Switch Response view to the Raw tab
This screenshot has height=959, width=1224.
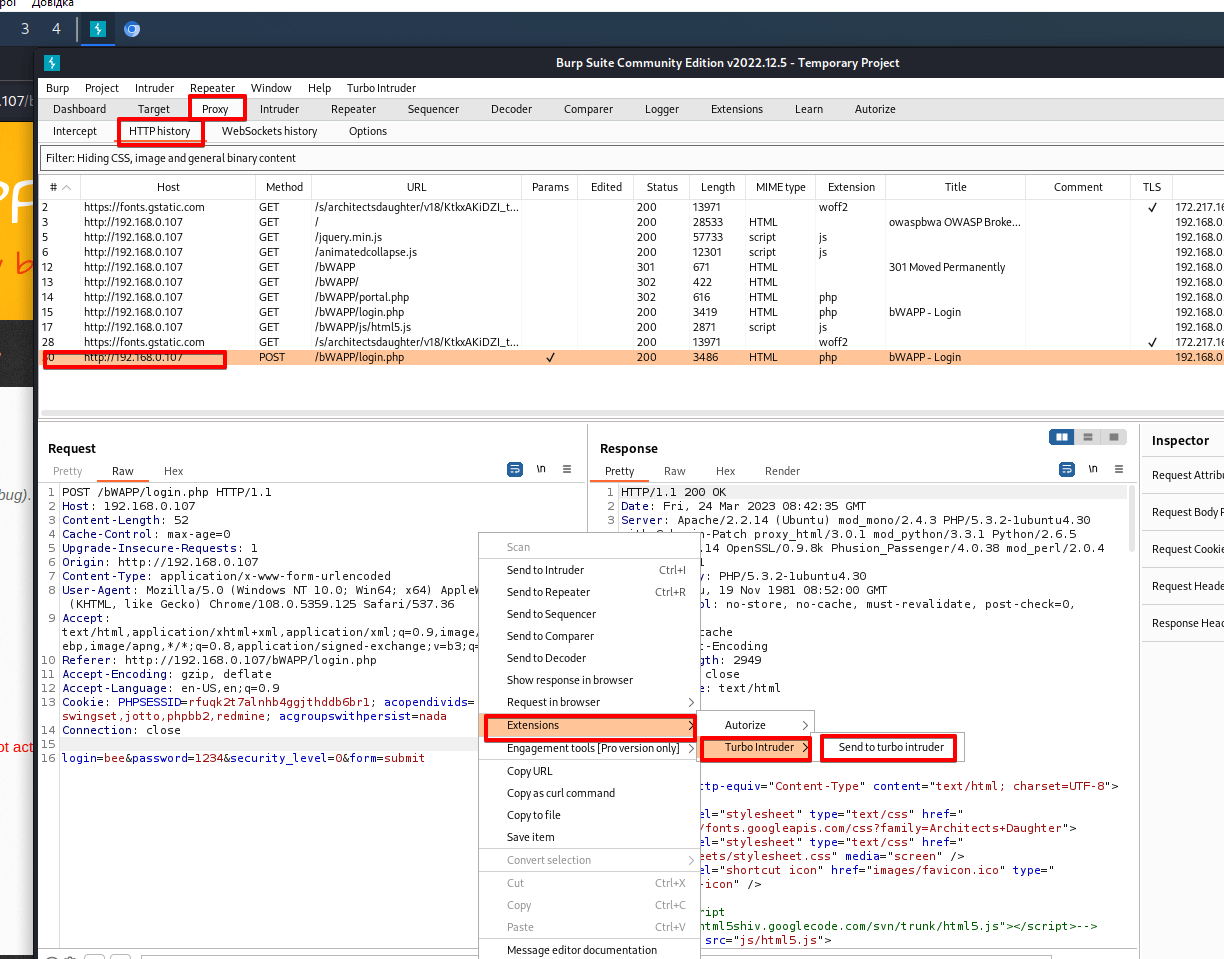[675, 471]
